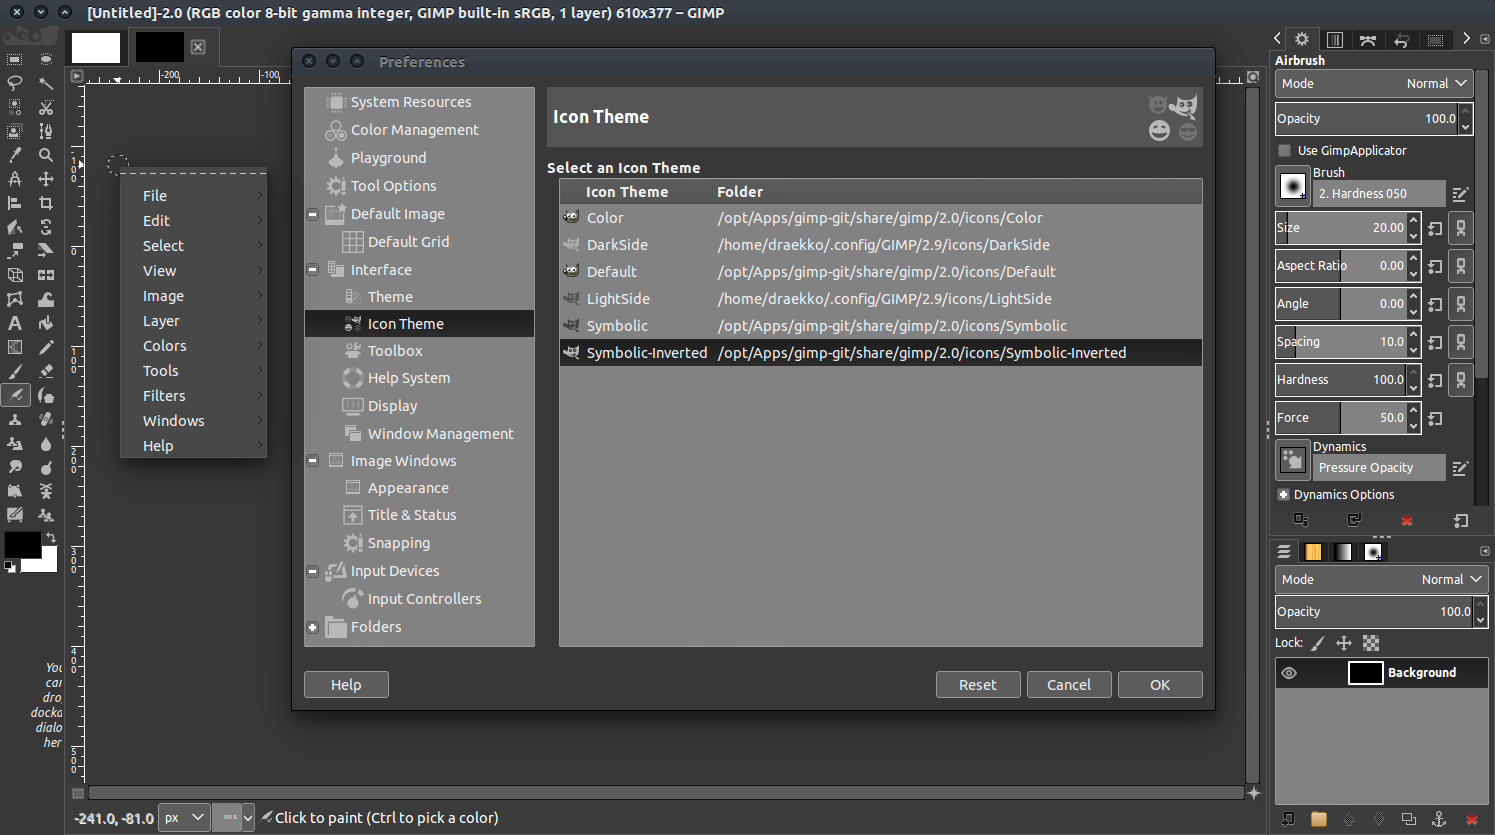This screenshot has width=1495, height=835.
Task: Select the Zoom magnifier tool
Action: coord(46,155)
